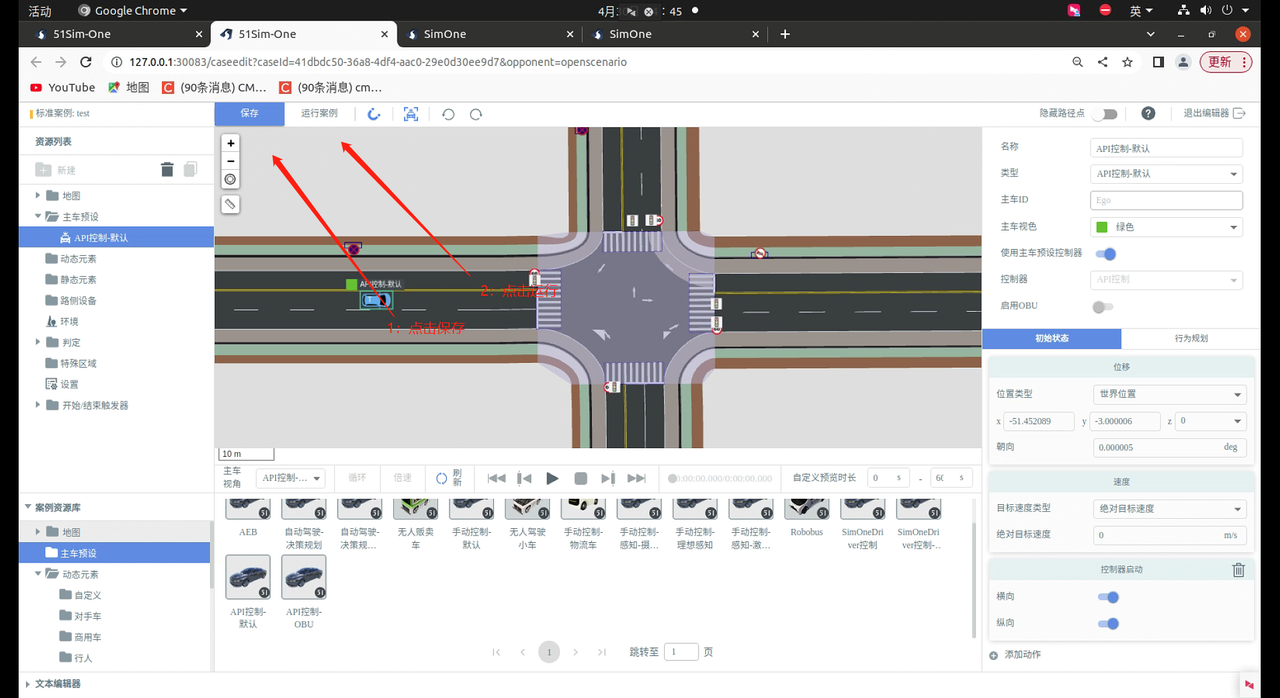Click the 保存 button
1280x698 pixels.
pyautogui.click(x=249, y=114)
